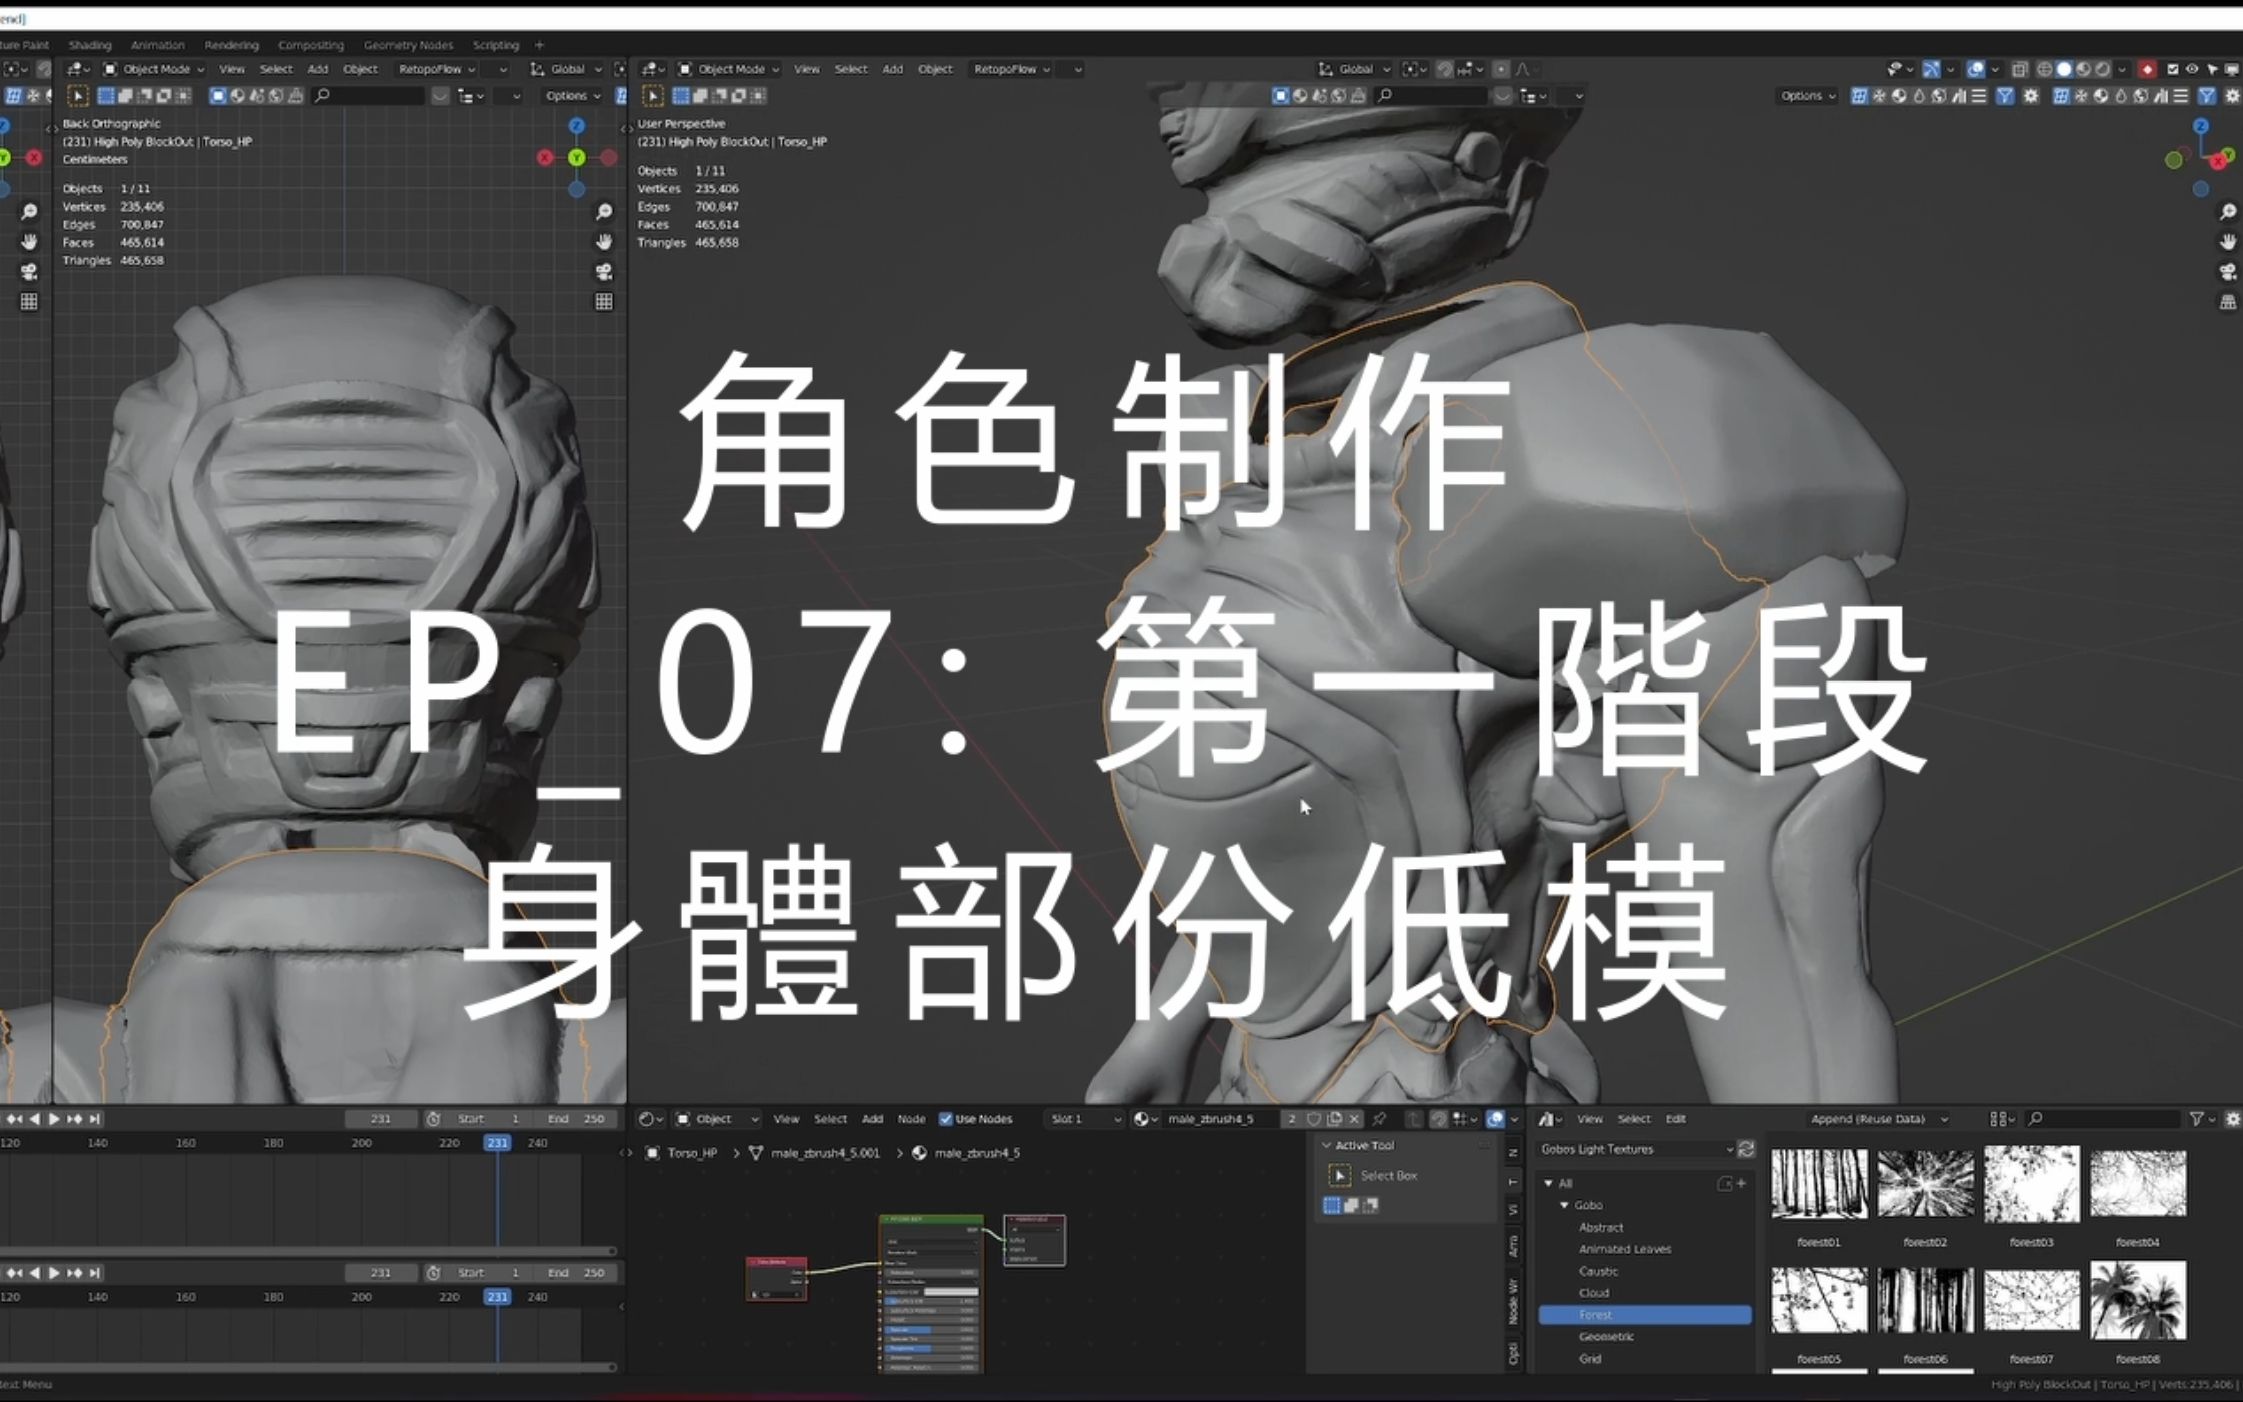This screenshot has width=2243, height=1402.
Task: Enable proportional editing in the viewport header
Action: pyautogui.click(x=1500, y=69)
